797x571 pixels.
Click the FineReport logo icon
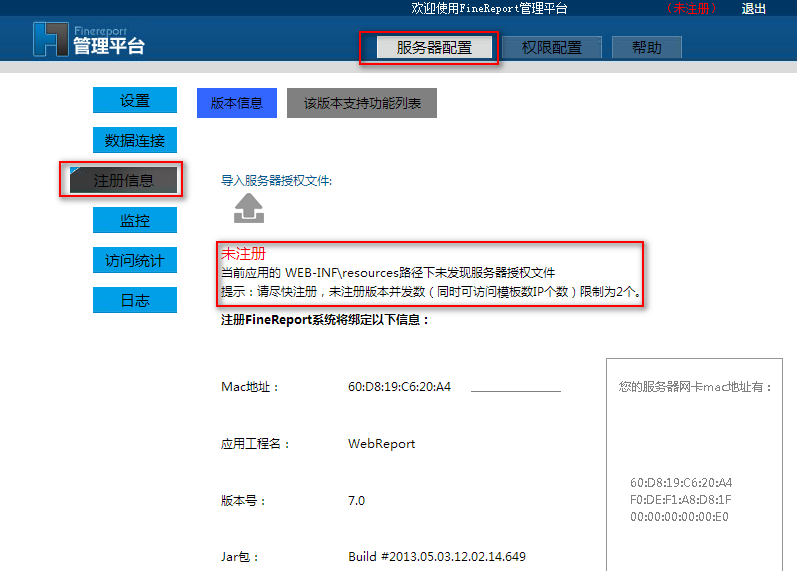click(x=50, y=39)
